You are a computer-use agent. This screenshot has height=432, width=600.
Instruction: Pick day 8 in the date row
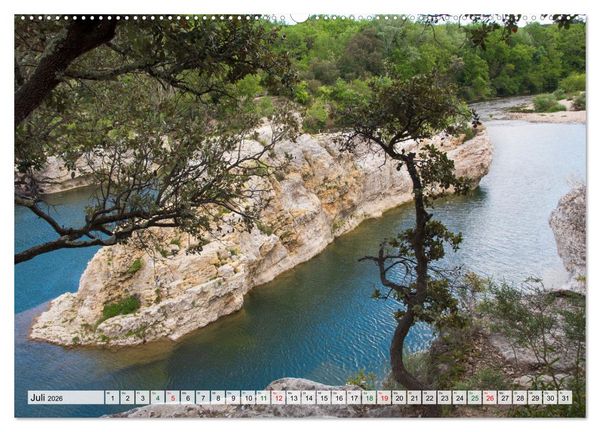(218, 398)
